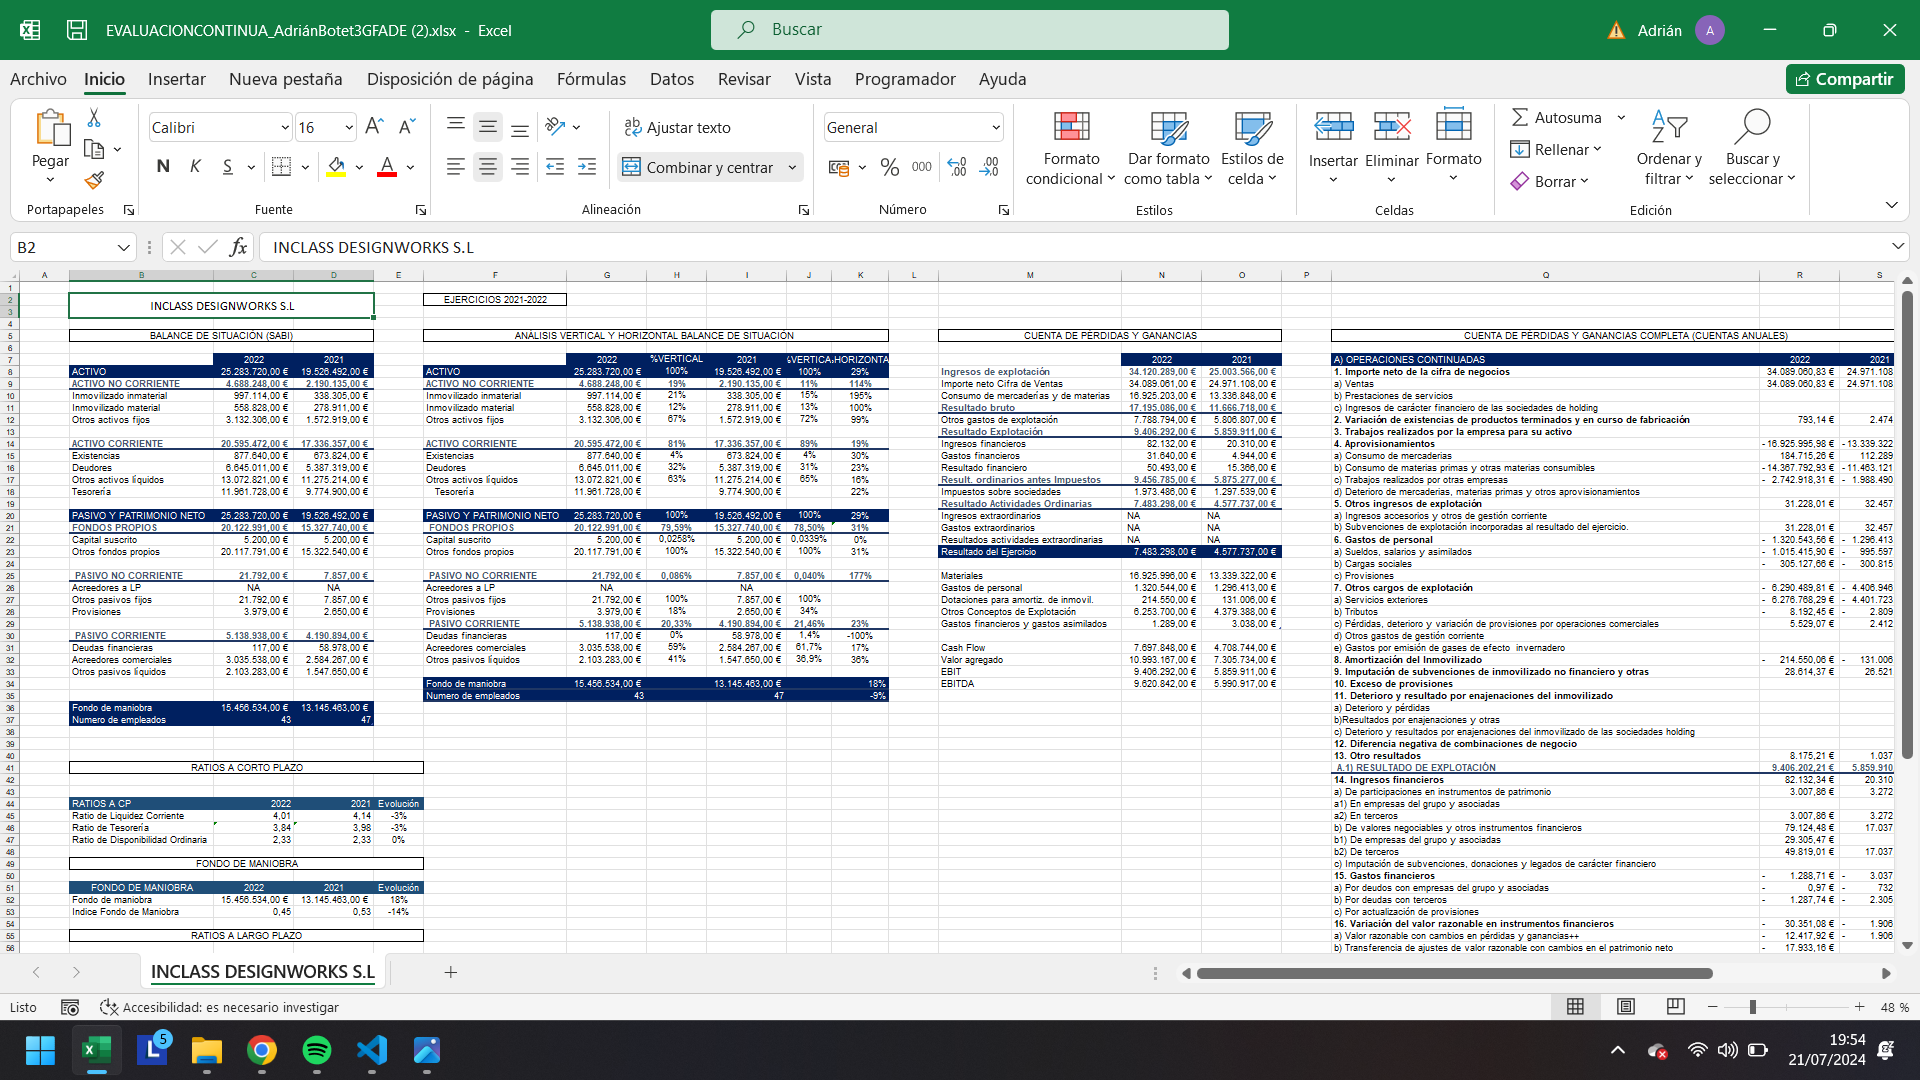The width and height of the screenshot is (1920, 1080).
Task: Open the Calibri font dropdown
Action: tap(284, 127)
